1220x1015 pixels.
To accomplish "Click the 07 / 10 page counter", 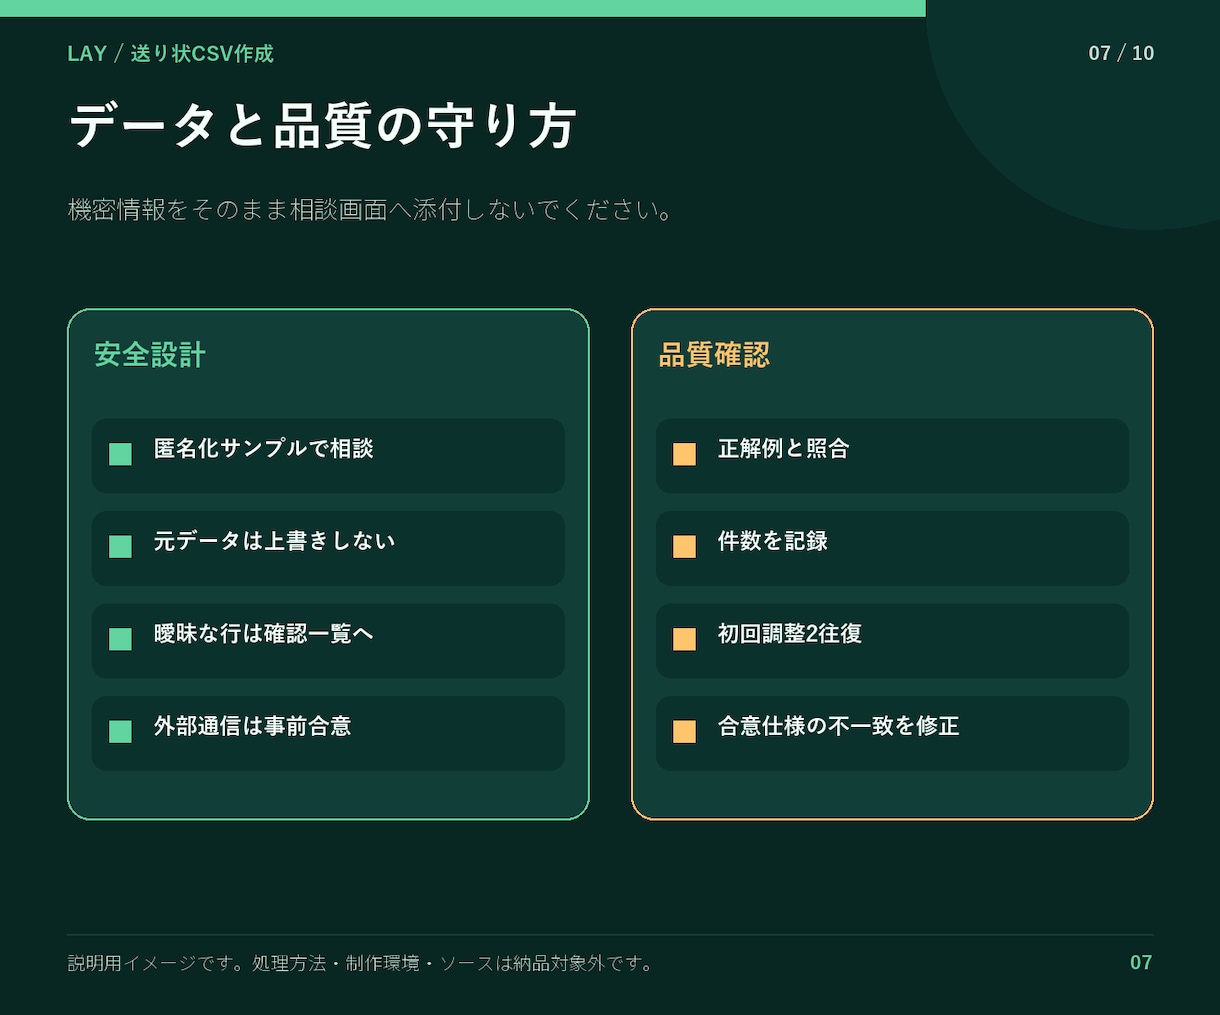I will point(1121,54).
